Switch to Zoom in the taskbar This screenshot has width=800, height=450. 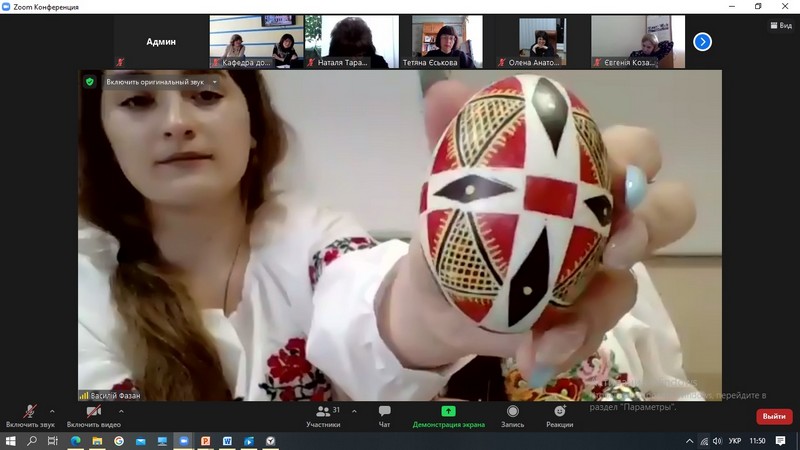[184, 441]
